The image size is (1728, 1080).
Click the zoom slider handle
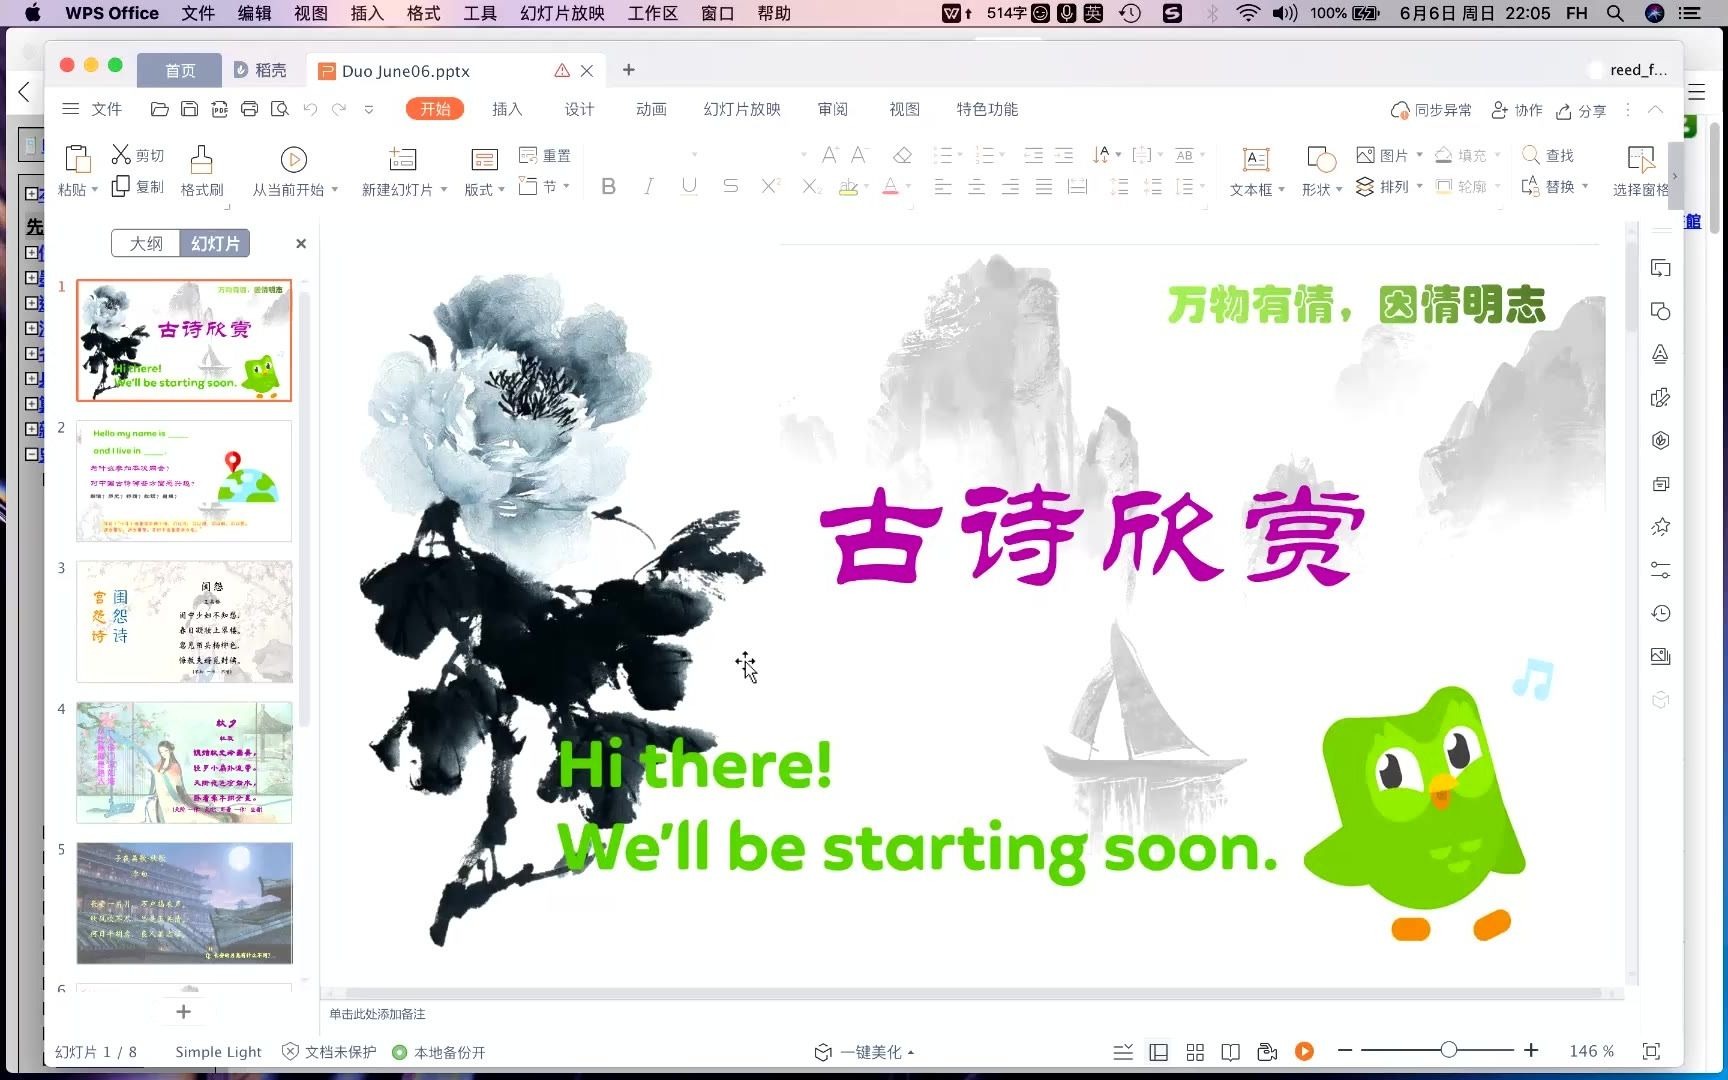click(x=1448, y=1050)
